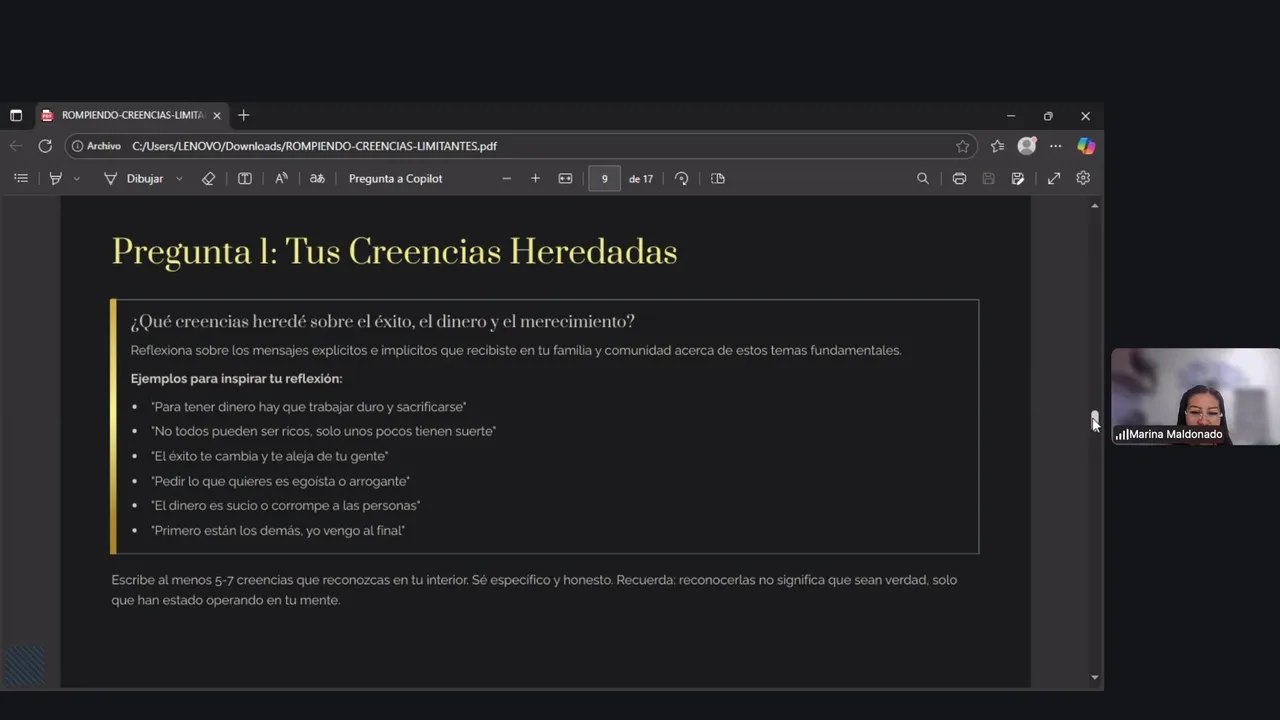Image resolution: width=1280 pixels, height=720 pixels.
Task: Search within the PDF document
Action: [x=922, y=178]
